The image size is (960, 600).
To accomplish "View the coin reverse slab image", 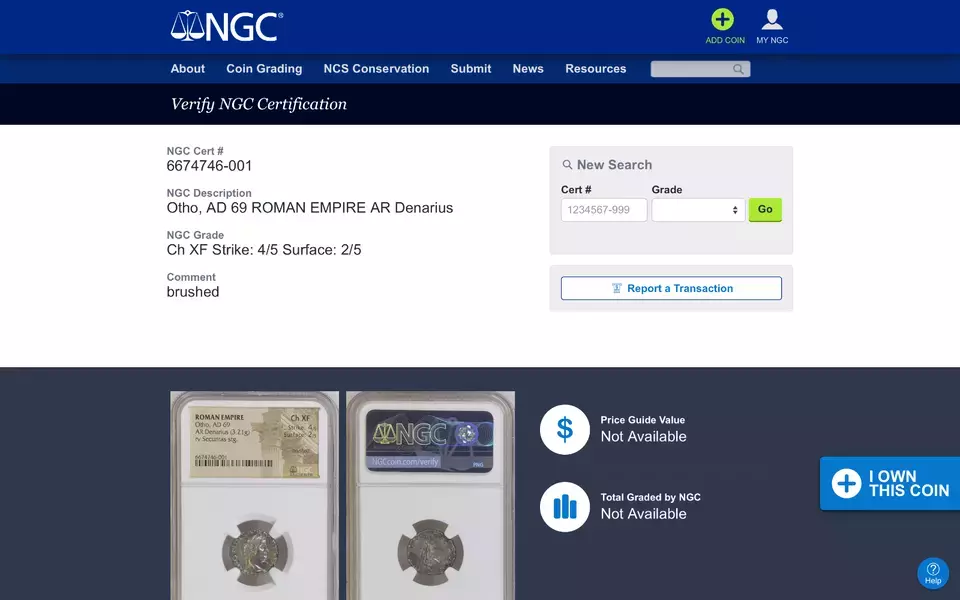I will pos(430,495).
